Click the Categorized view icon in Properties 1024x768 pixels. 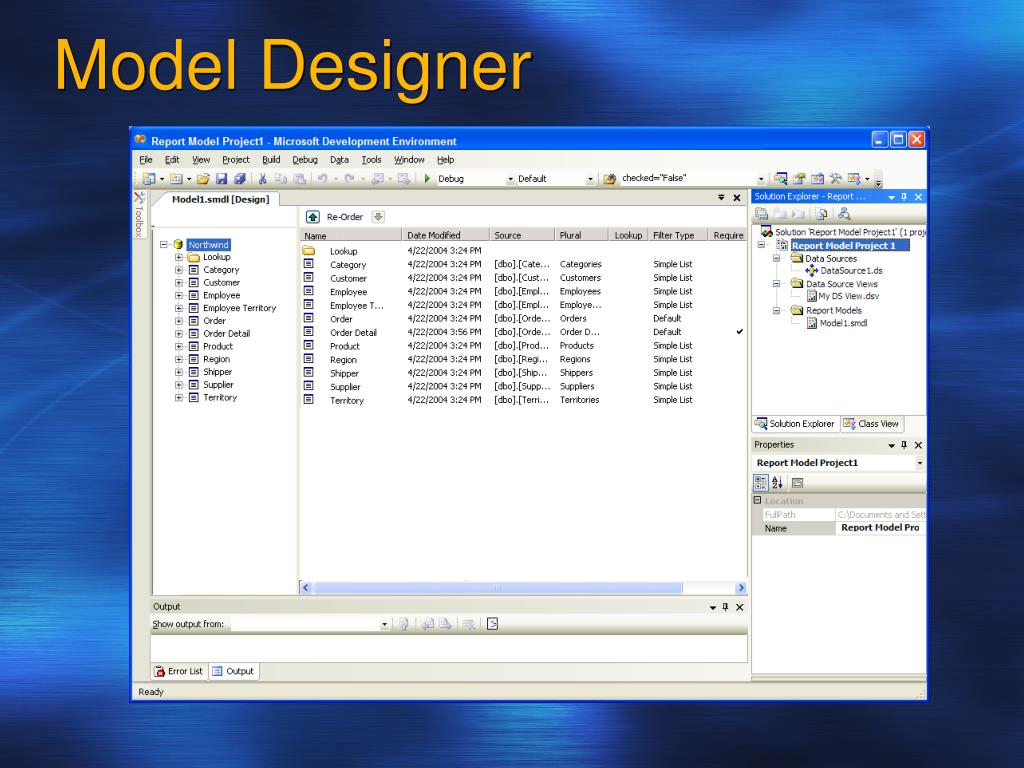[x=761, y=483]
